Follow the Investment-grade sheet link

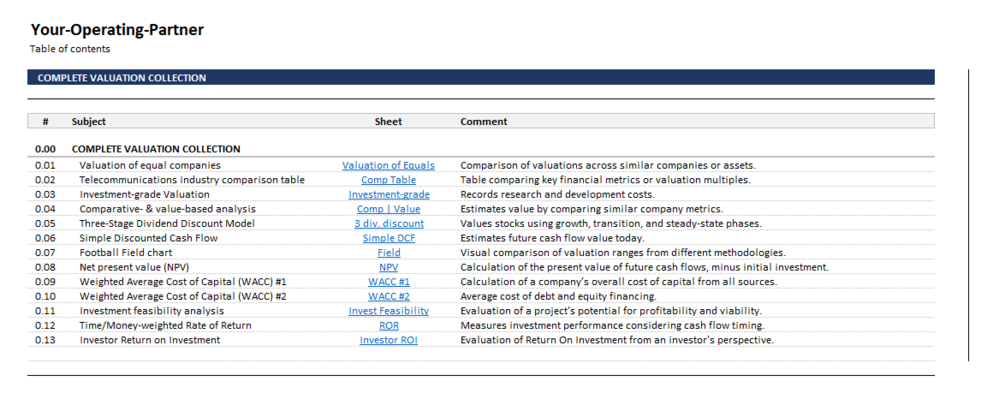click(x=389, y=194)
